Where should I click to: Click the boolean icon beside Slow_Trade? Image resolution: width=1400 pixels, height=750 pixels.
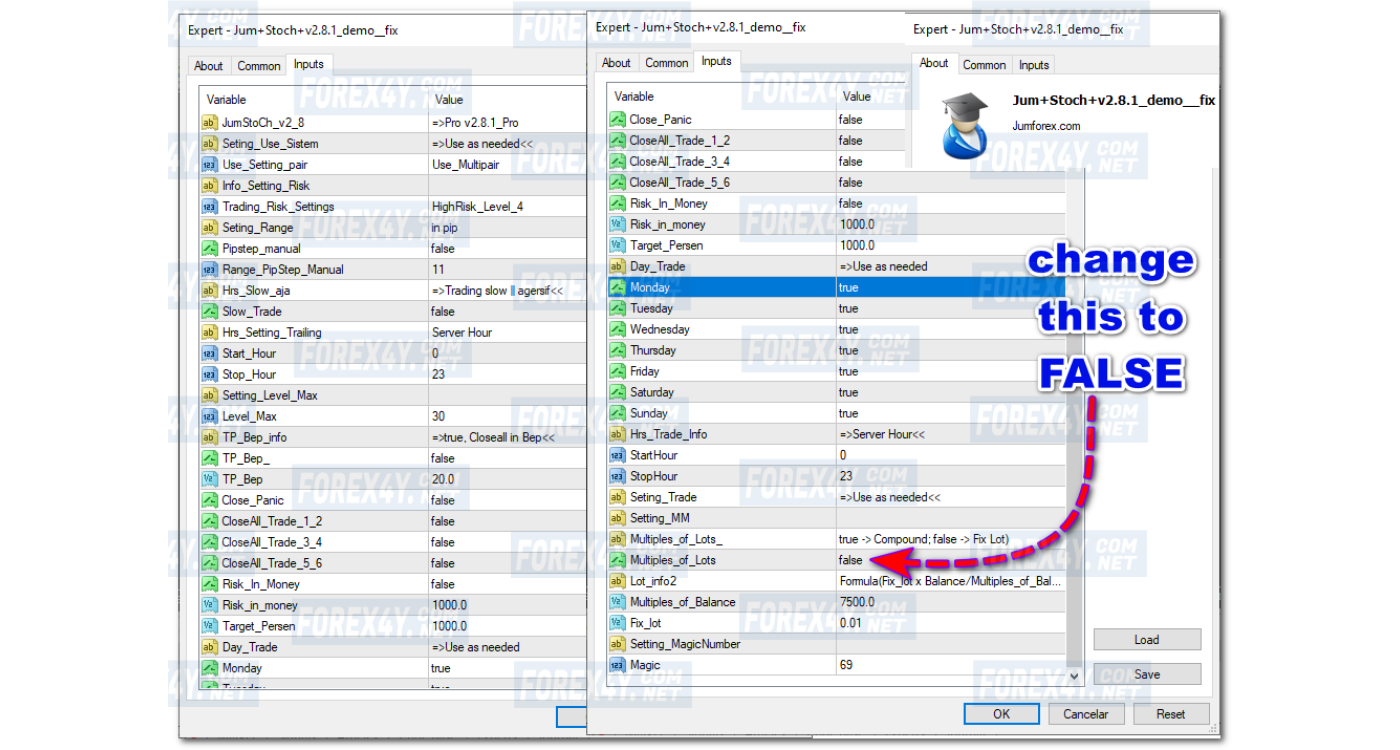[209, 311]
